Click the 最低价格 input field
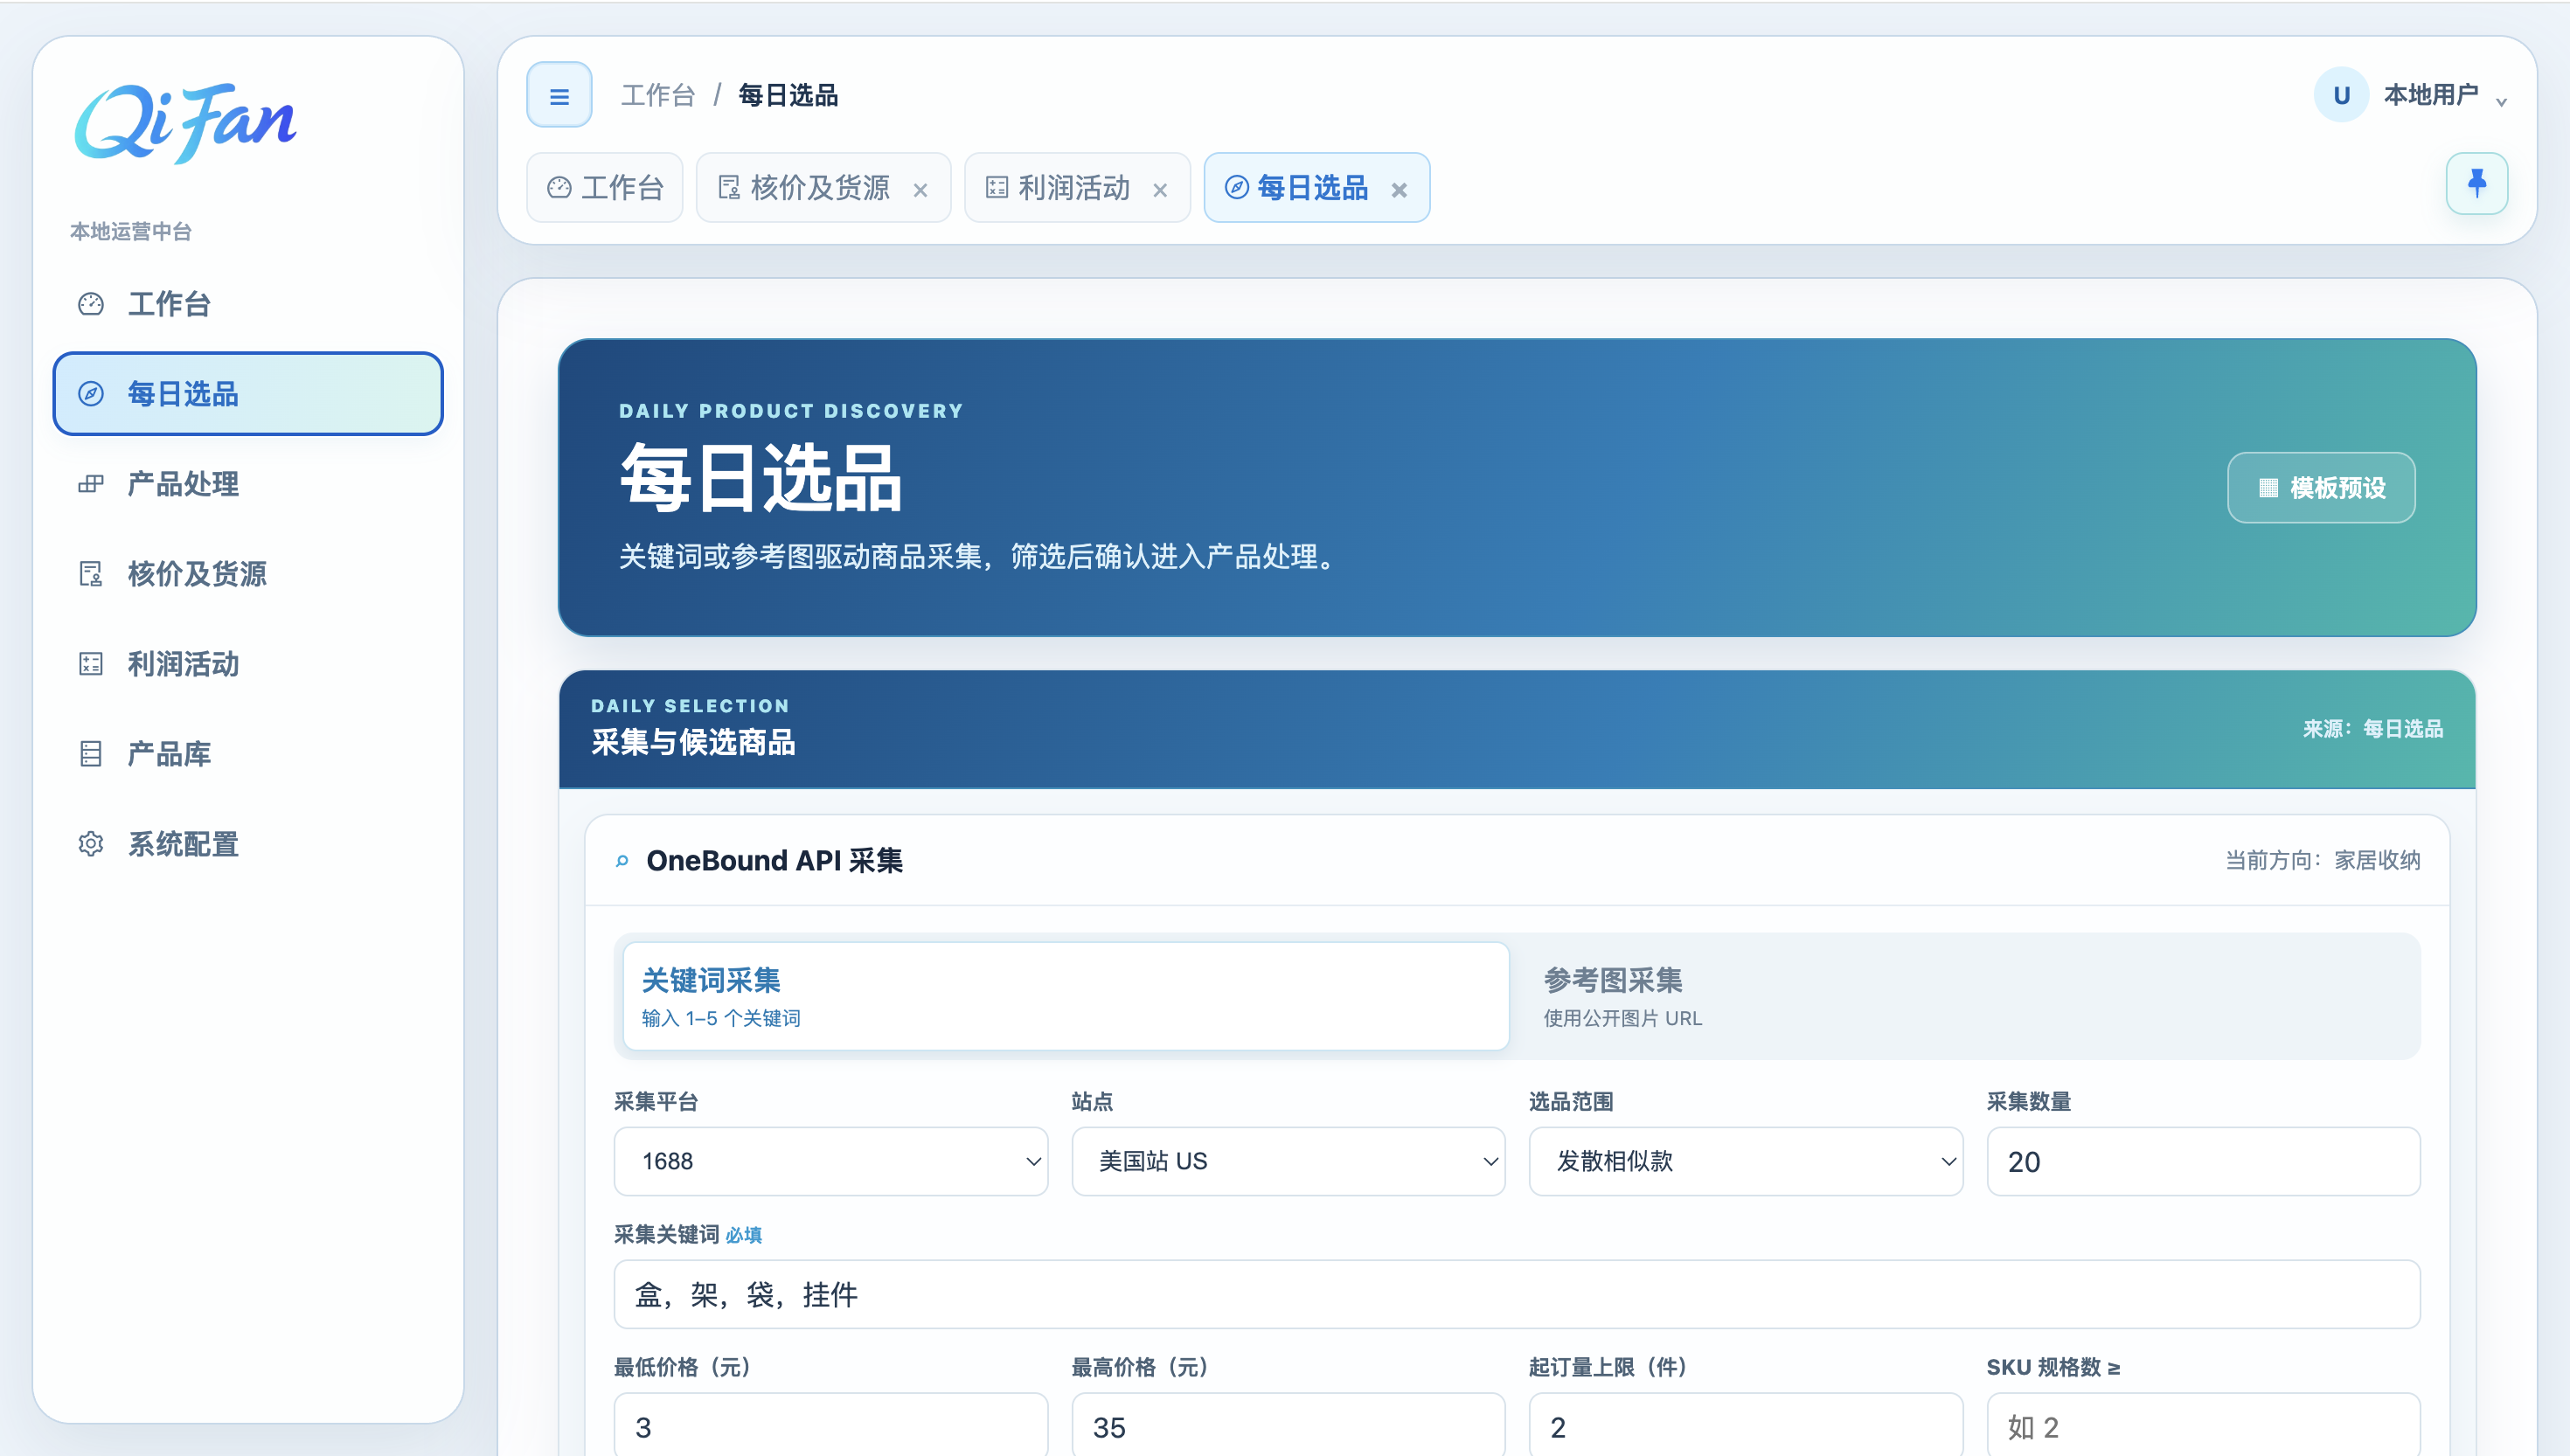Screen dimensions: 2570x1456 coord(830,1425)
